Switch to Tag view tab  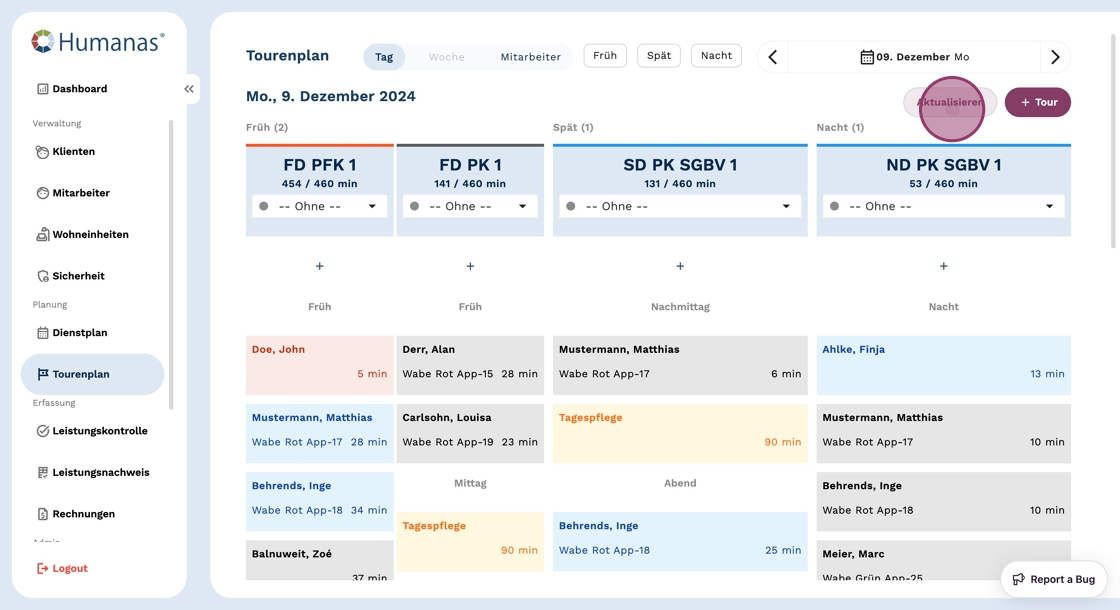click(384, 56)
